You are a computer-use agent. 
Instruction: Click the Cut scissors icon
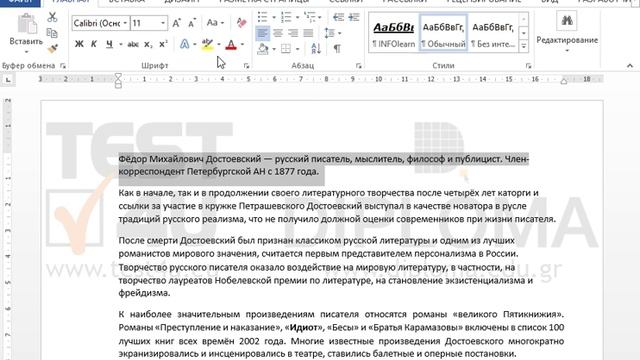[52, 17]
